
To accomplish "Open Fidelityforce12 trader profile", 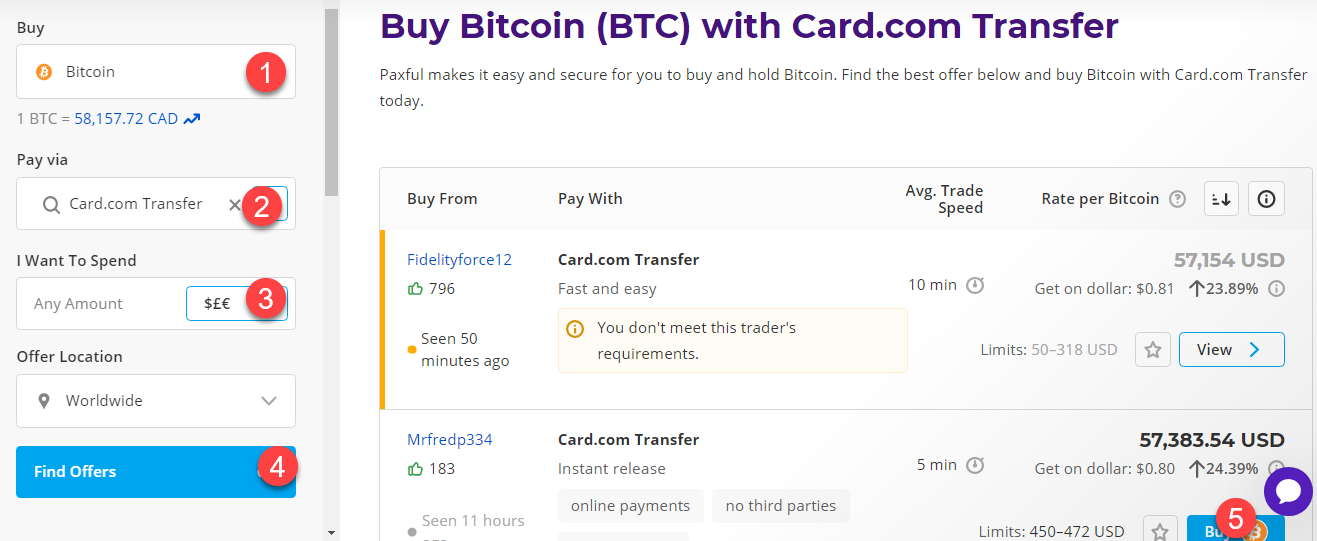I will click(x=459, y=260).
